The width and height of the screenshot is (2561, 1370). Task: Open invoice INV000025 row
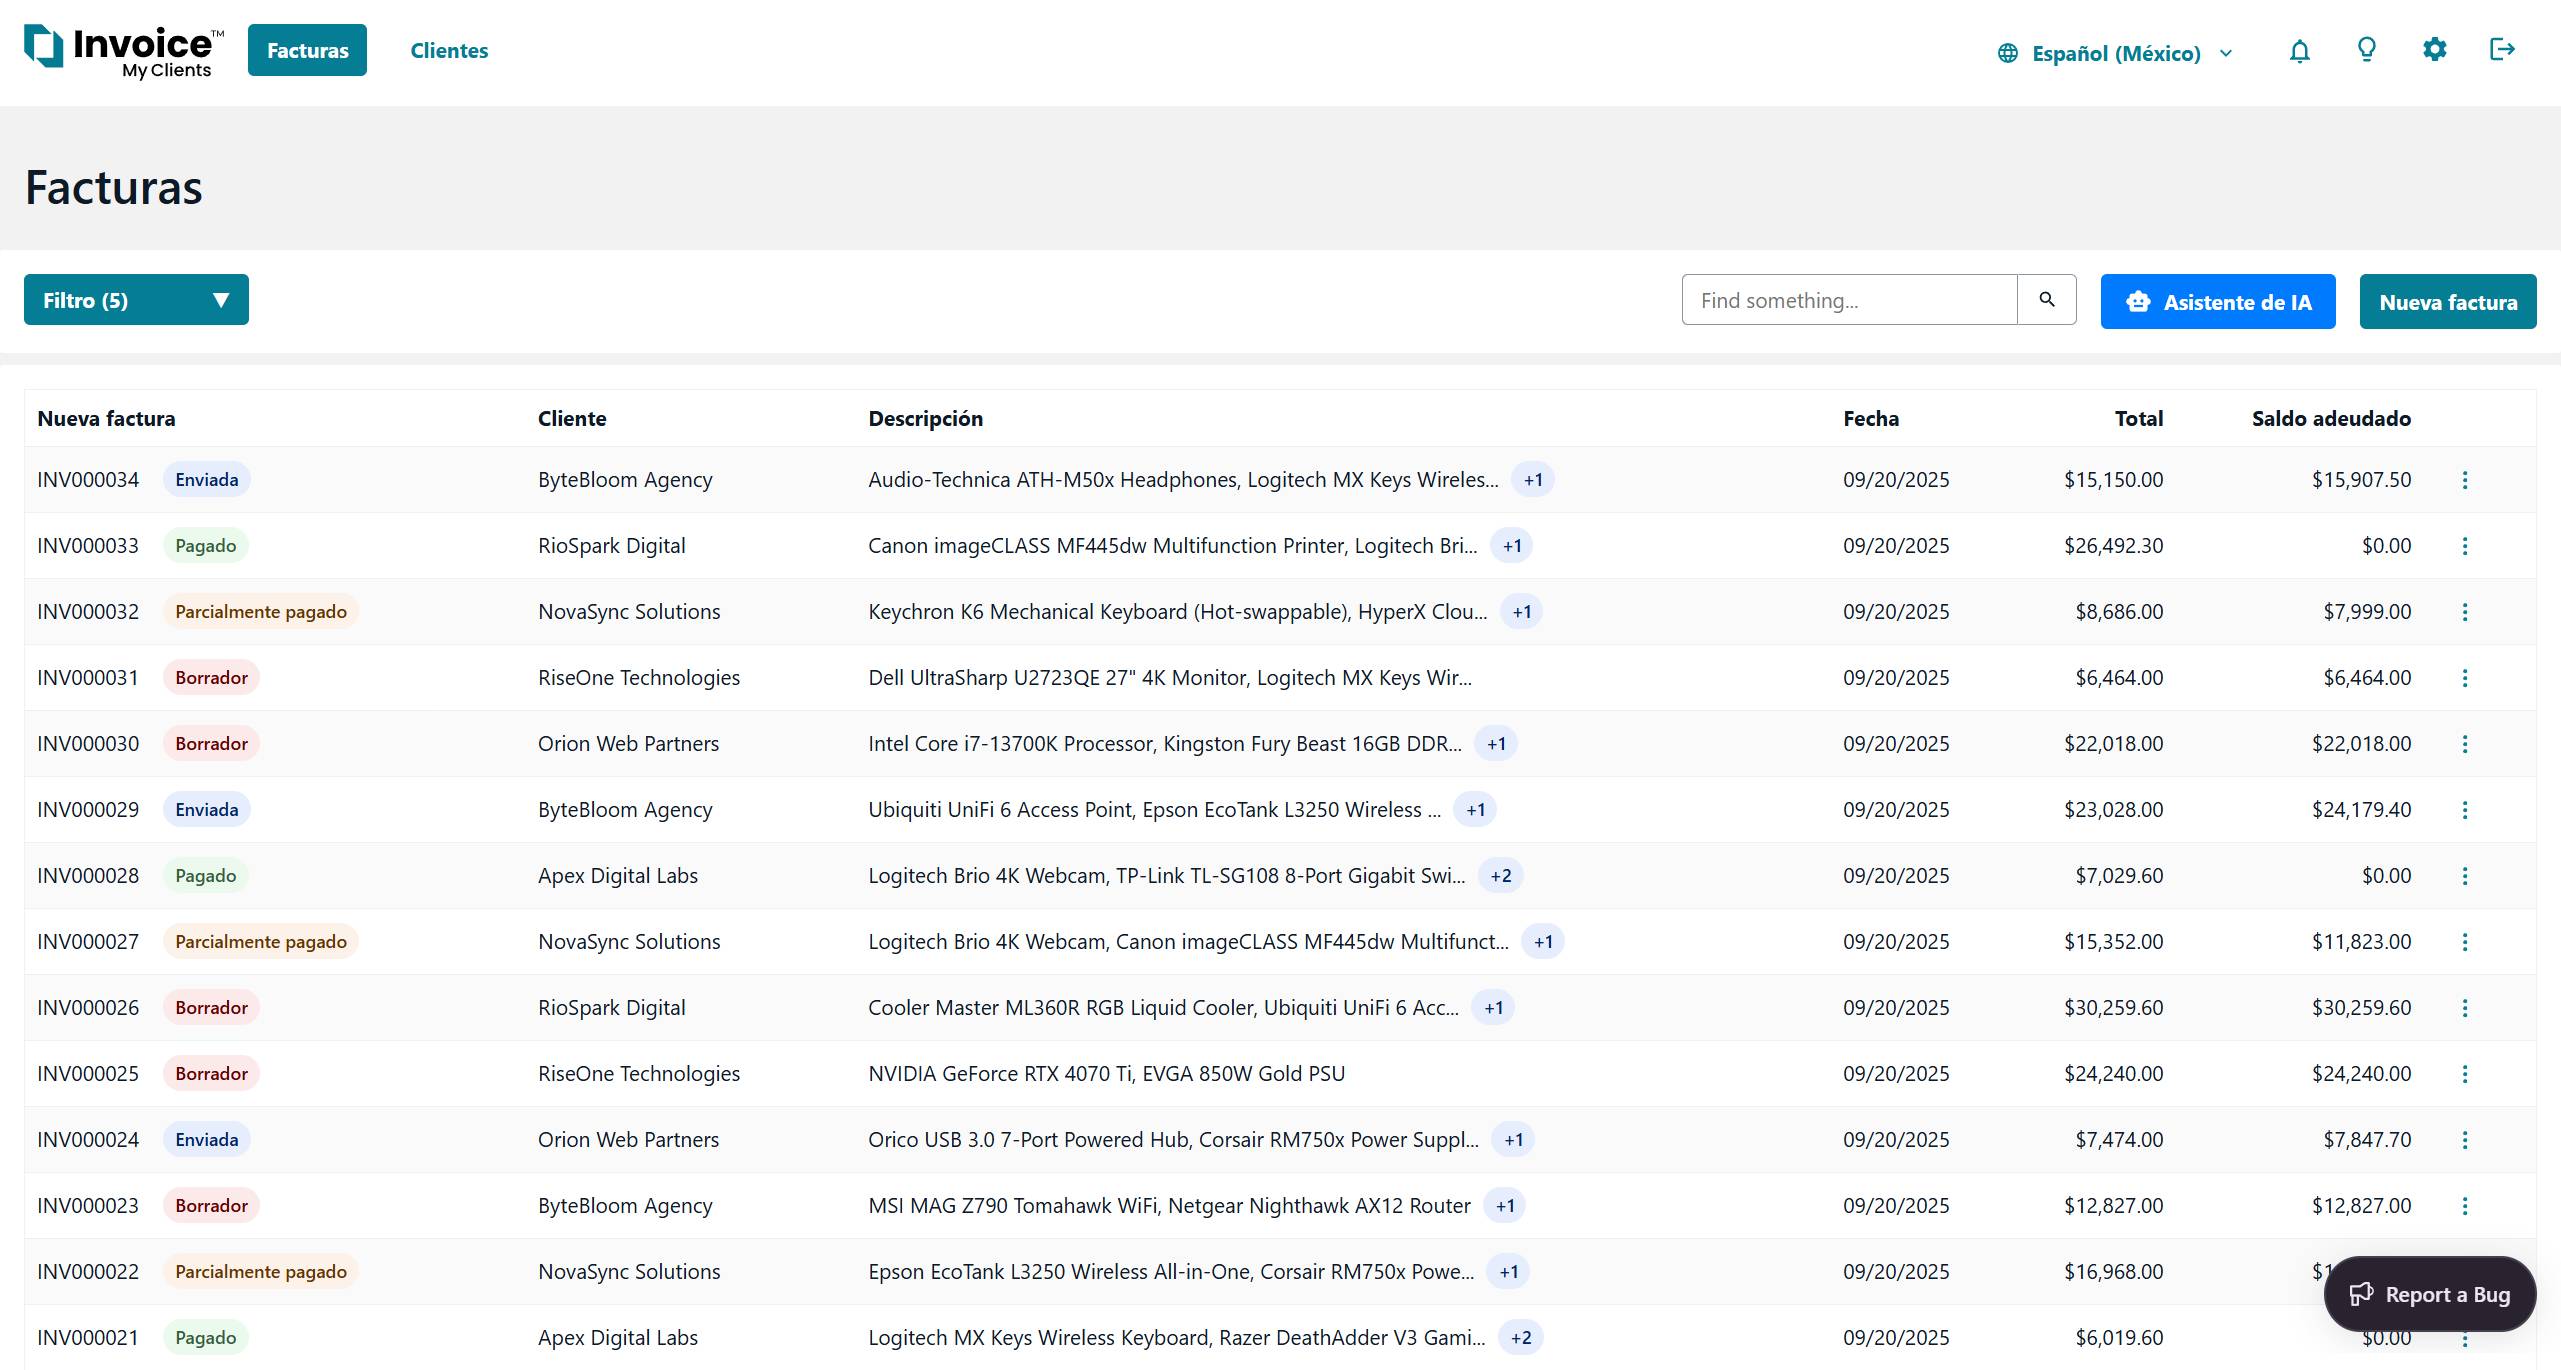88,1074
